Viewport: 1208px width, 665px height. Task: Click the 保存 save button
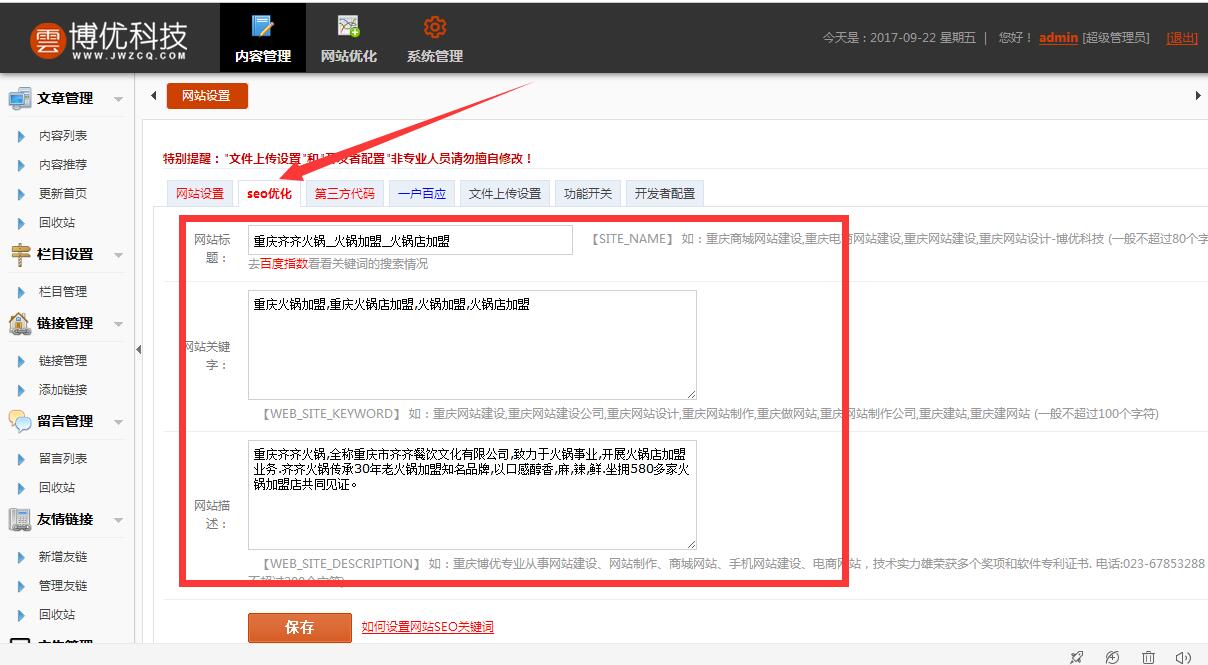click(x=300, y=627)
